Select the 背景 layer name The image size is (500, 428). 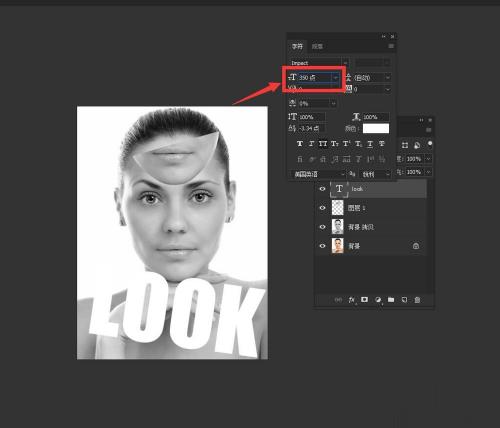[354, 246]
